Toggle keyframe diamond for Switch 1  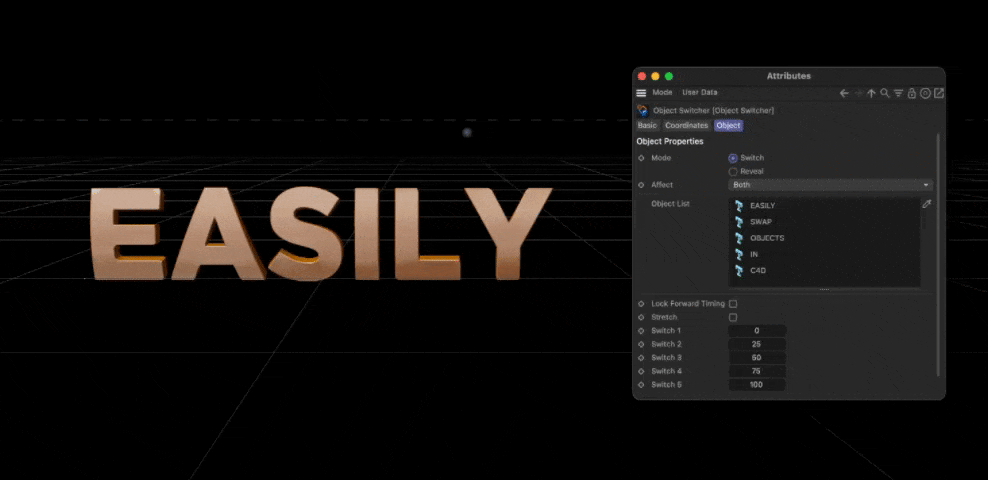[x=641, y=331]
